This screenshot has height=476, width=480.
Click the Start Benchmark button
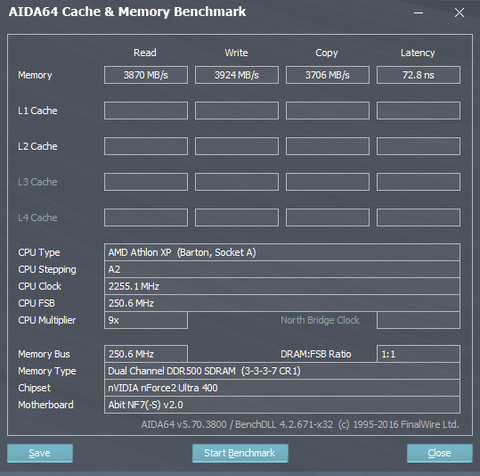[x=240, y=453]
